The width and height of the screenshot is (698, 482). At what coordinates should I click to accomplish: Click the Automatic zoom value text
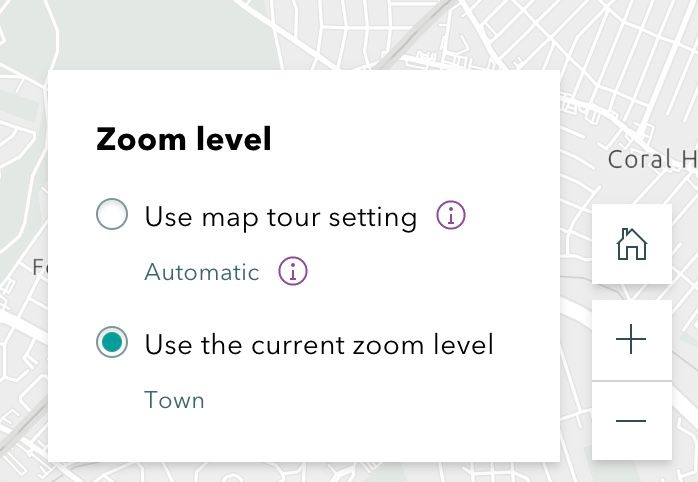click(x=202, y=272)
